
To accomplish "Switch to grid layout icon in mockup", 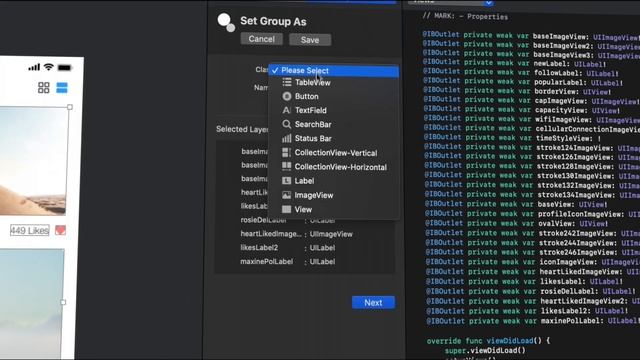I will (x=44, y=88).
